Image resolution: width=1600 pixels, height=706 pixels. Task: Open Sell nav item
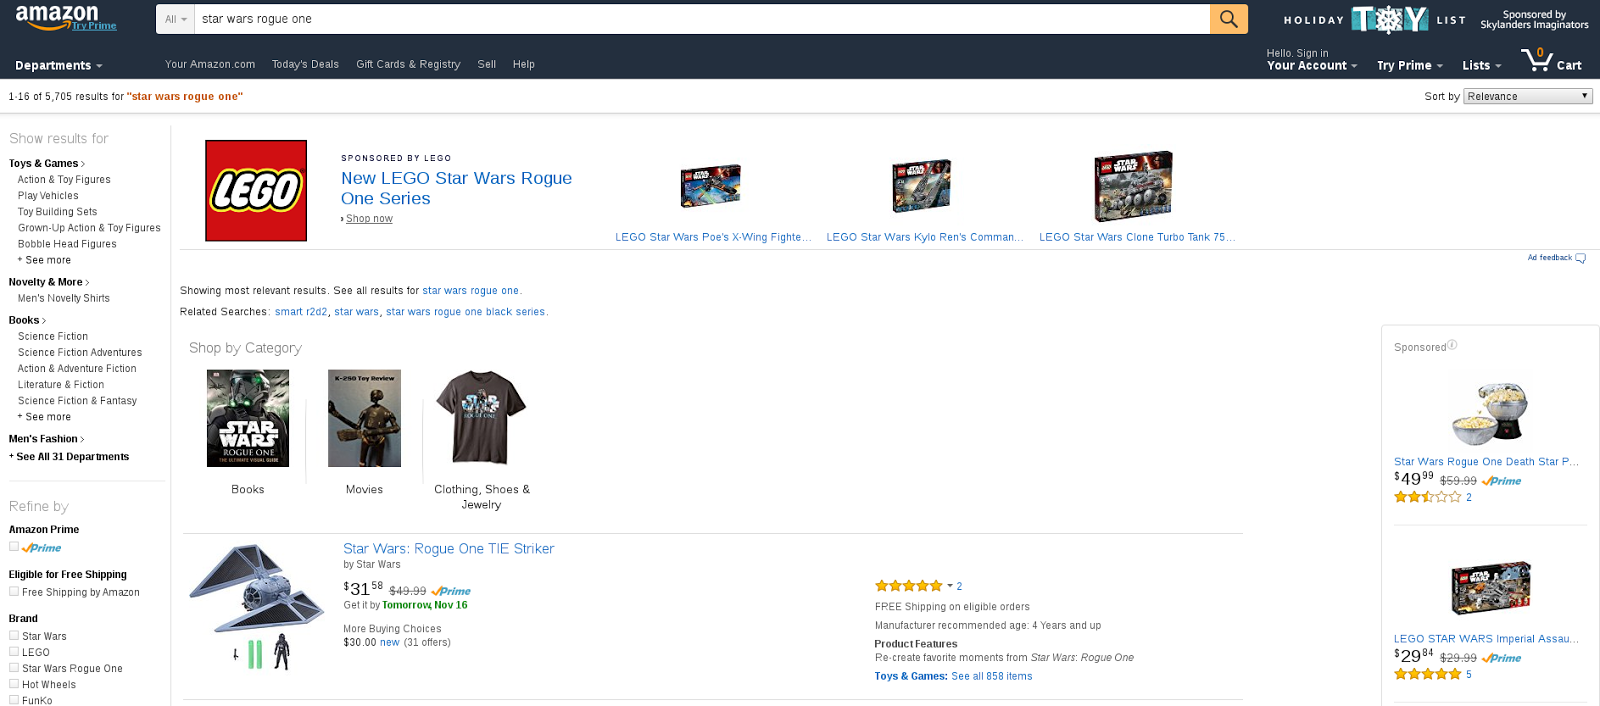pyautogui.click(x=487, y=64)
